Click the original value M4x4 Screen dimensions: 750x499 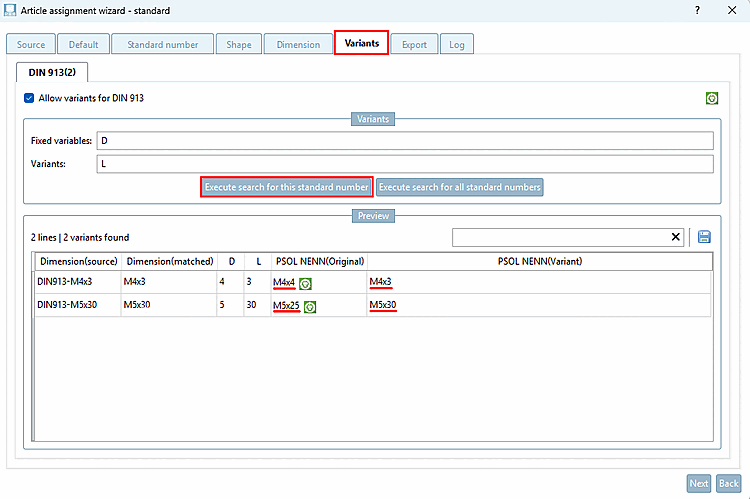click(284, 282)
